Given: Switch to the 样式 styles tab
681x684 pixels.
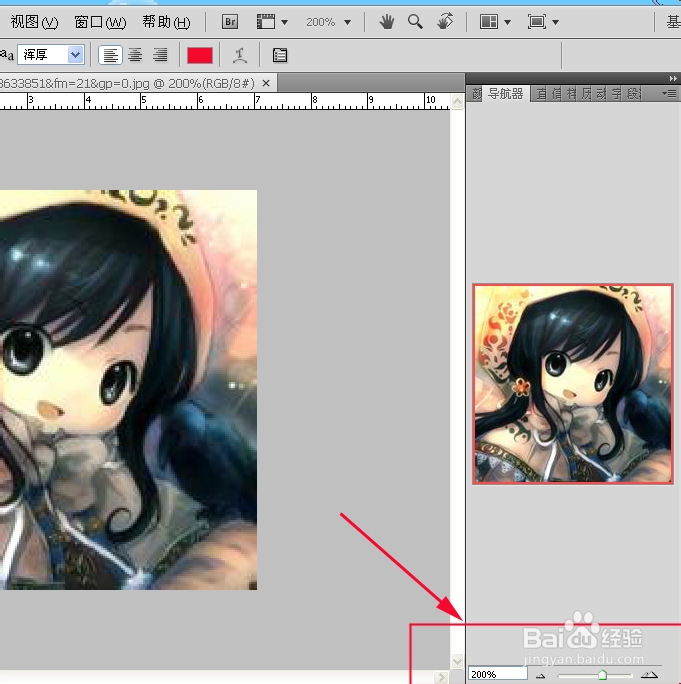Looking at the screenshot, I should [x=571, y=94].
